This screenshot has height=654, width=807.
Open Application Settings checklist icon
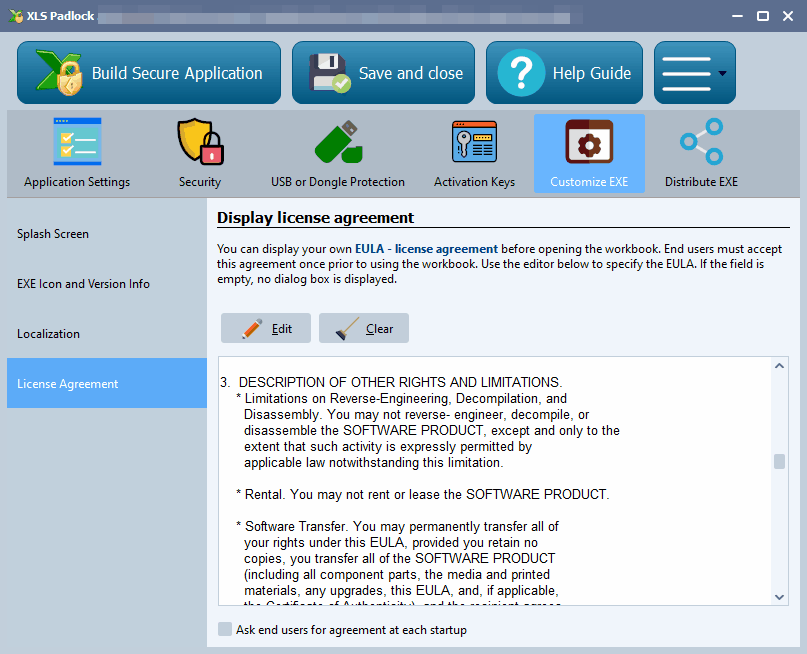click(x=77, y=142)
